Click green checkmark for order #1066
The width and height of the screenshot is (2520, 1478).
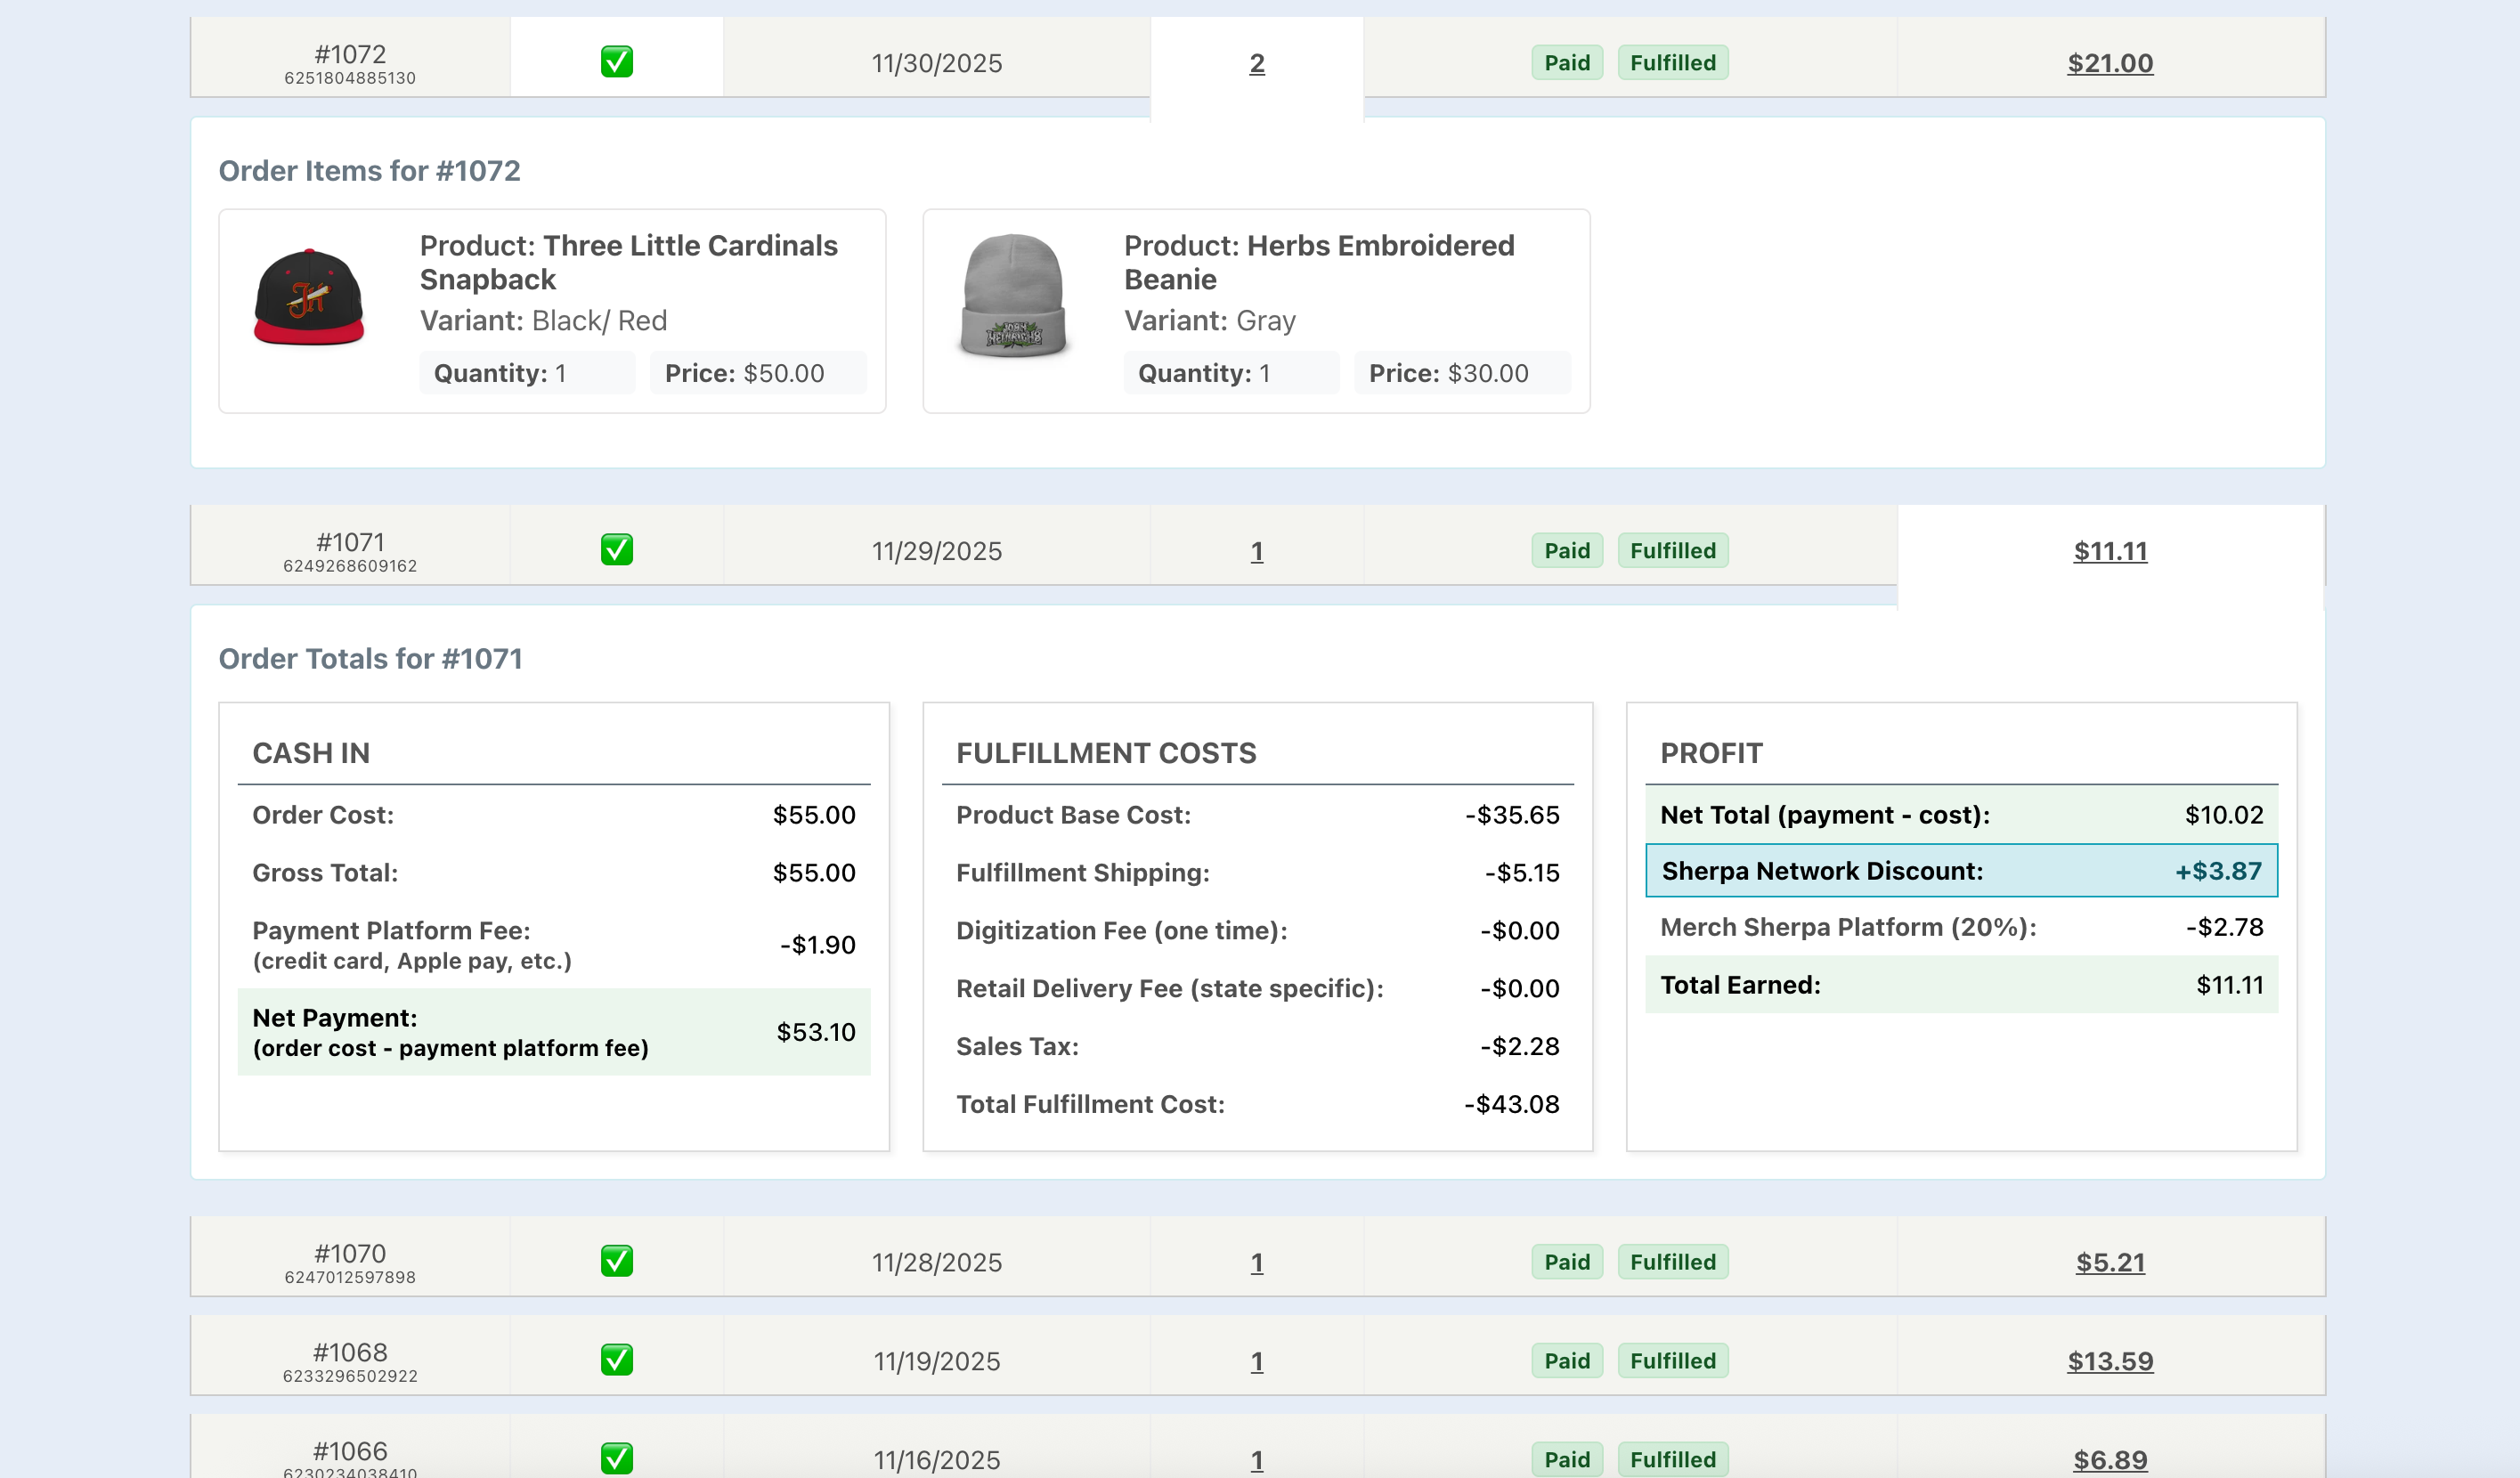pos(616,1458)
